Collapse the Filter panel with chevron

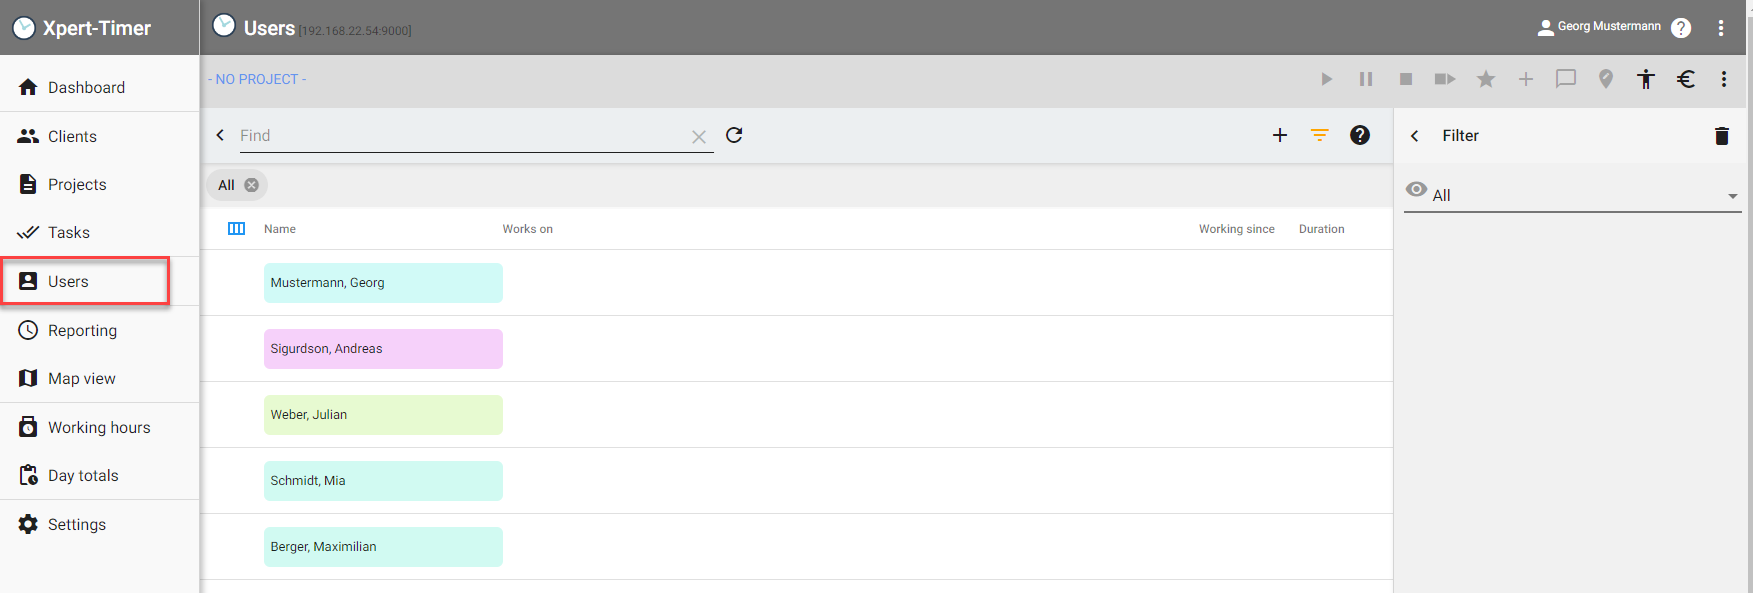click(x=1415, y=136)
